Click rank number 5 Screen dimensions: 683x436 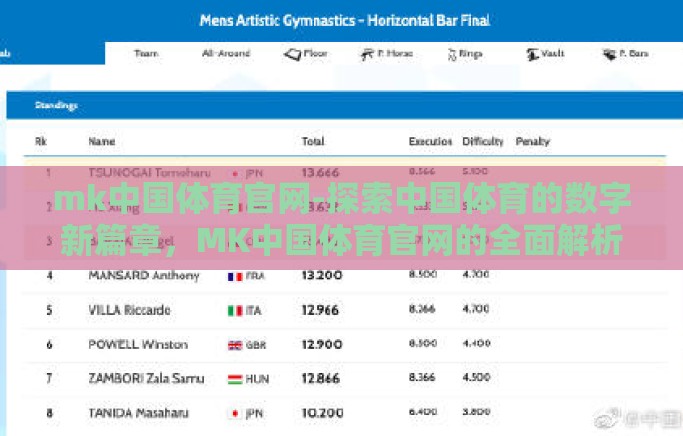click(x=49, y=310)
